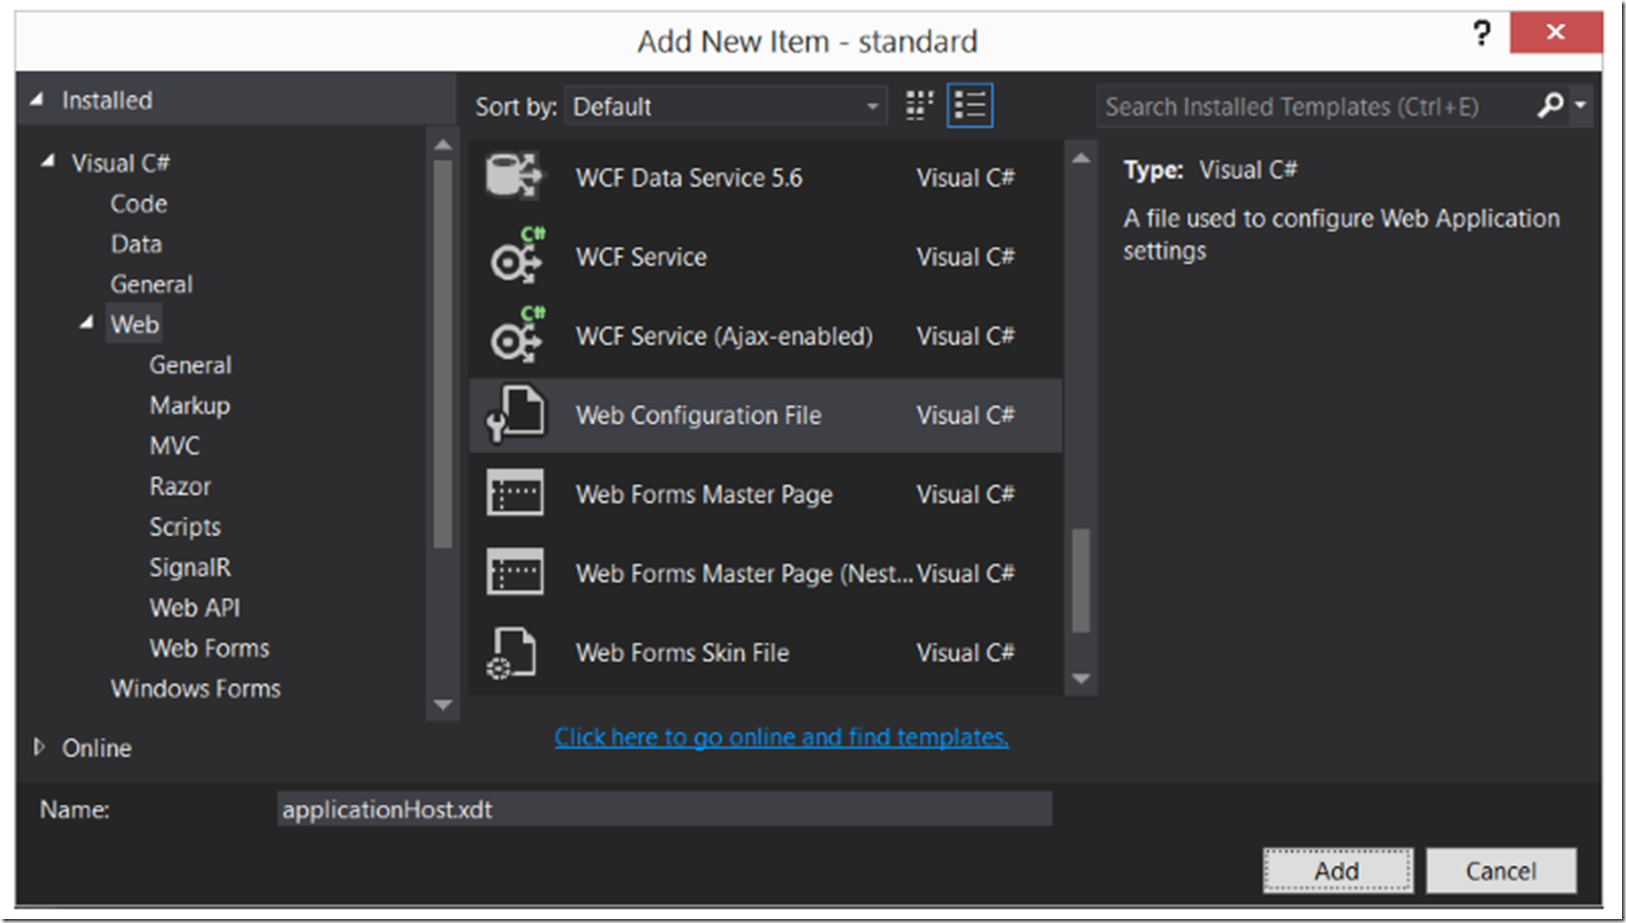The image size is (1626, 923).
Task: Select General under Web
Action: click(190, 365)
